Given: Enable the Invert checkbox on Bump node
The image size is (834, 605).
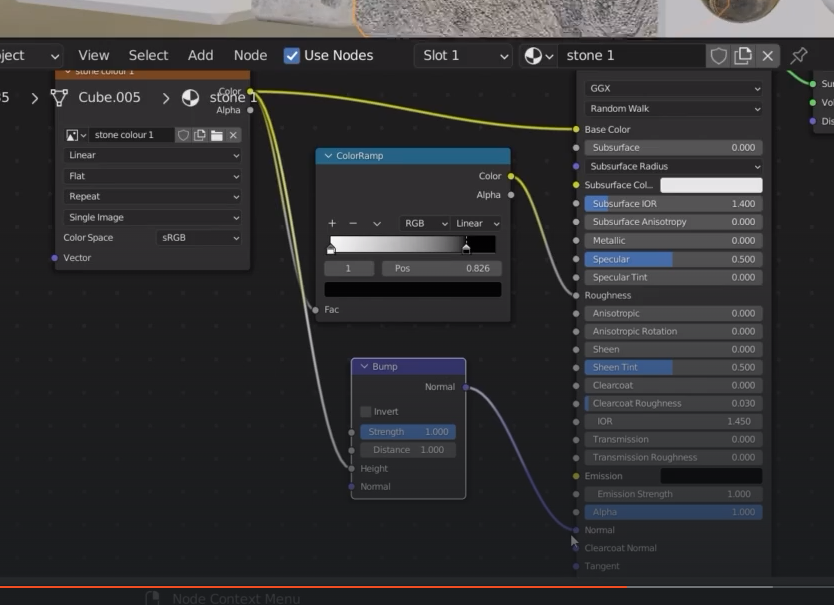Looking at the screenshot, I should [366, 411].
